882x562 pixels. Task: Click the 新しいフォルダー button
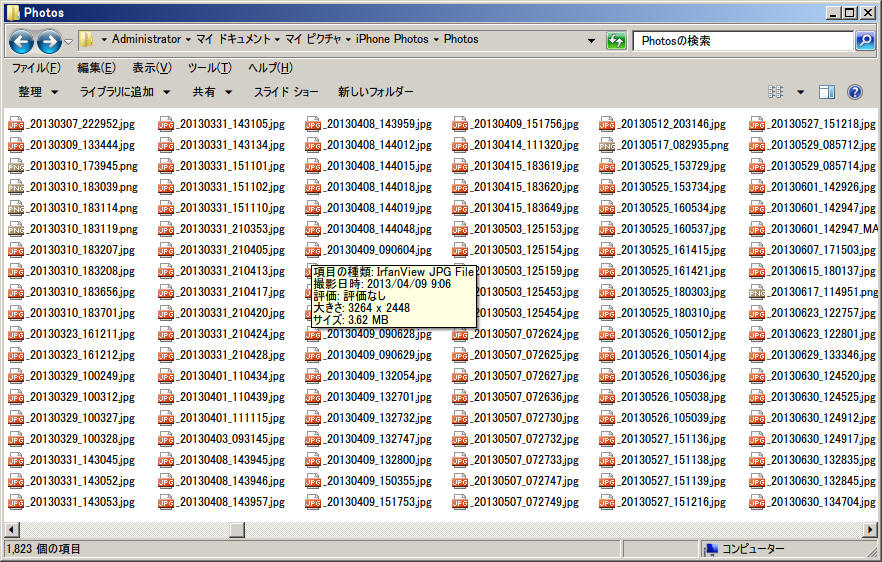(375, 92)
